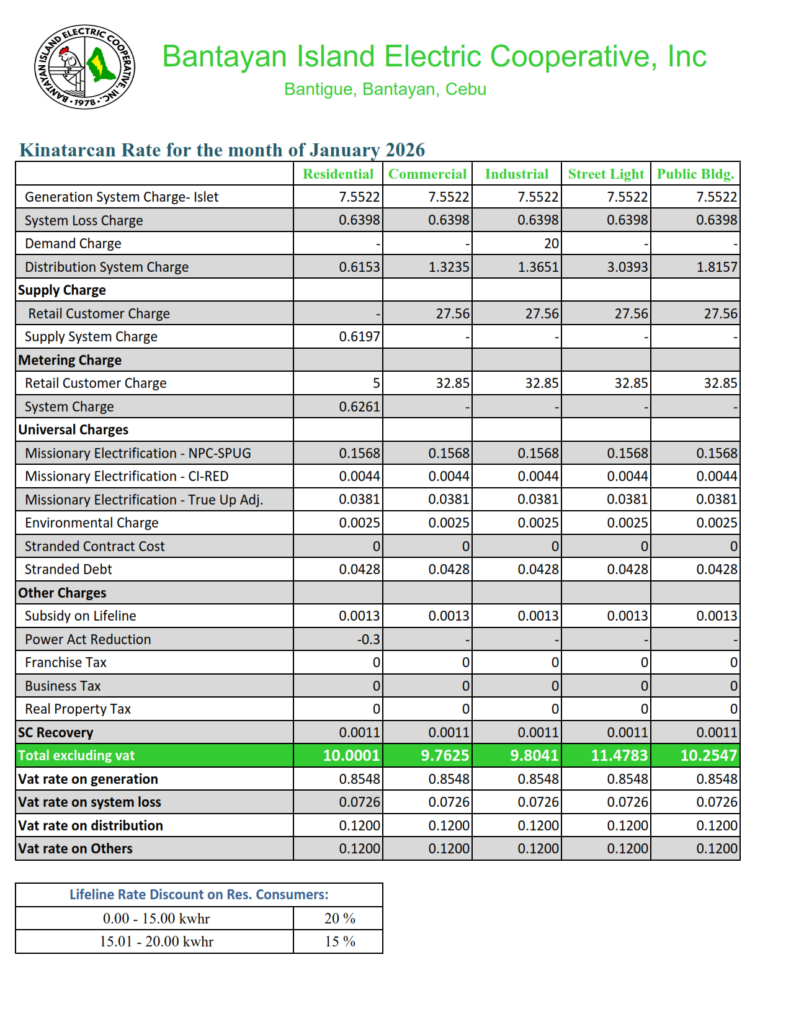
Task: Click the Universal Charges section heading
Action: (73, 430)
